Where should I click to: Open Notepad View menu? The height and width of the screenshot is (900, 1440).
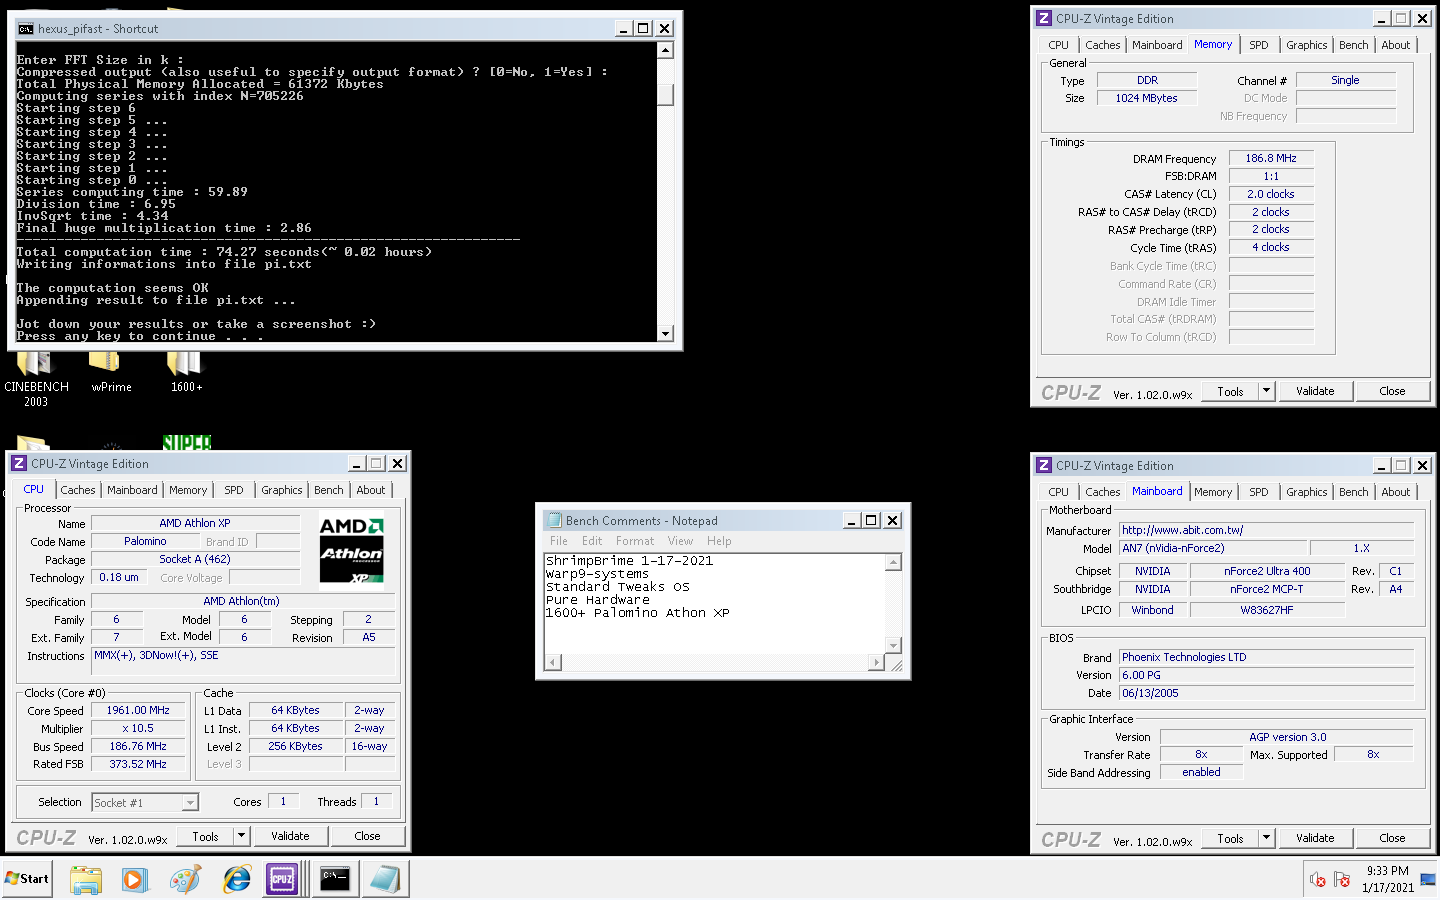coord(680,541)
